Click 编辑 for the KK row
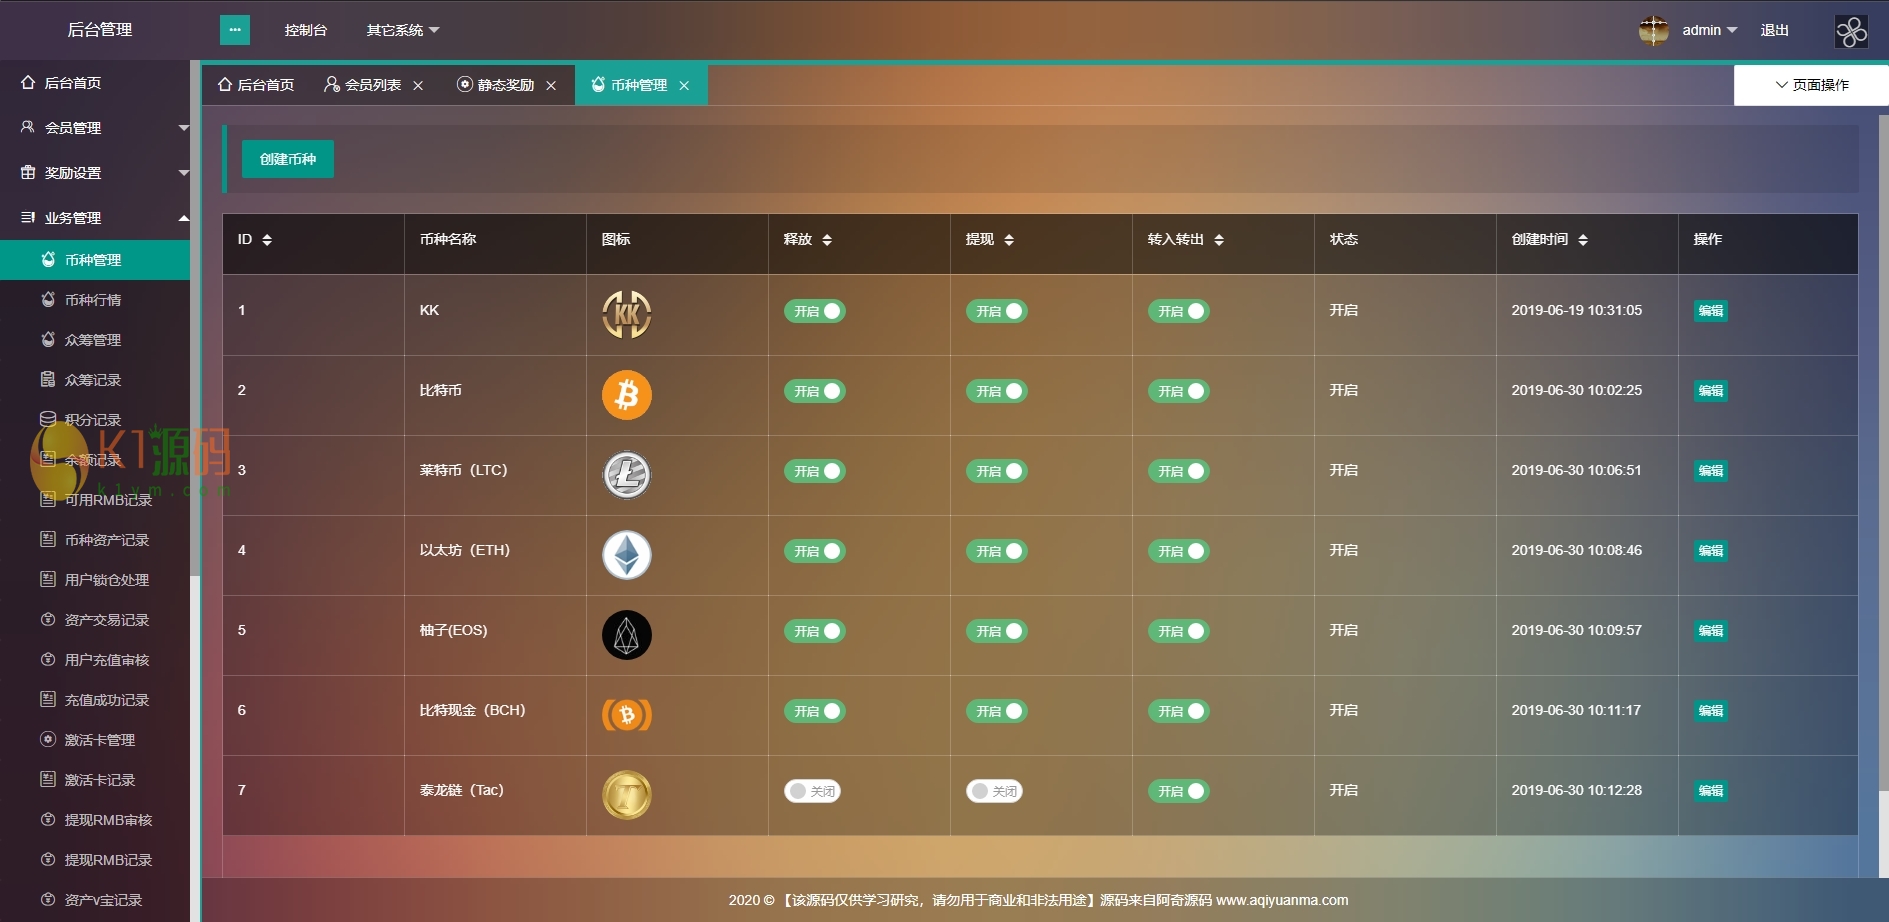 tap(1711, 311)
